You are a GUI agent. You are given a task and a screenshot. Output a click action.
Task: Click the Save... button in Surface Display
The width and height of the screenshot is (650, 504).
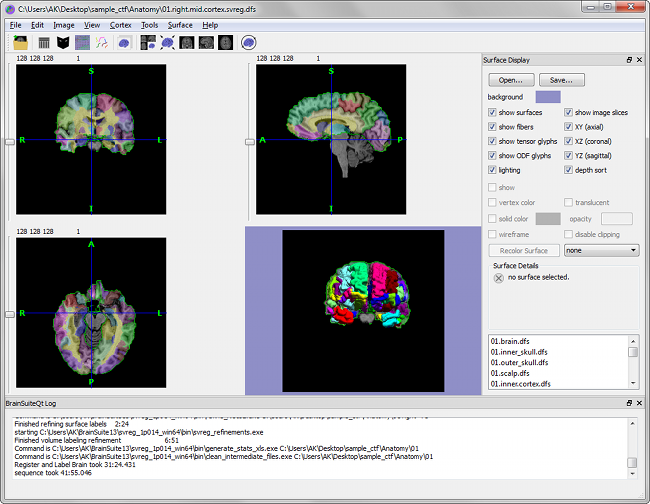pos(561,80)
